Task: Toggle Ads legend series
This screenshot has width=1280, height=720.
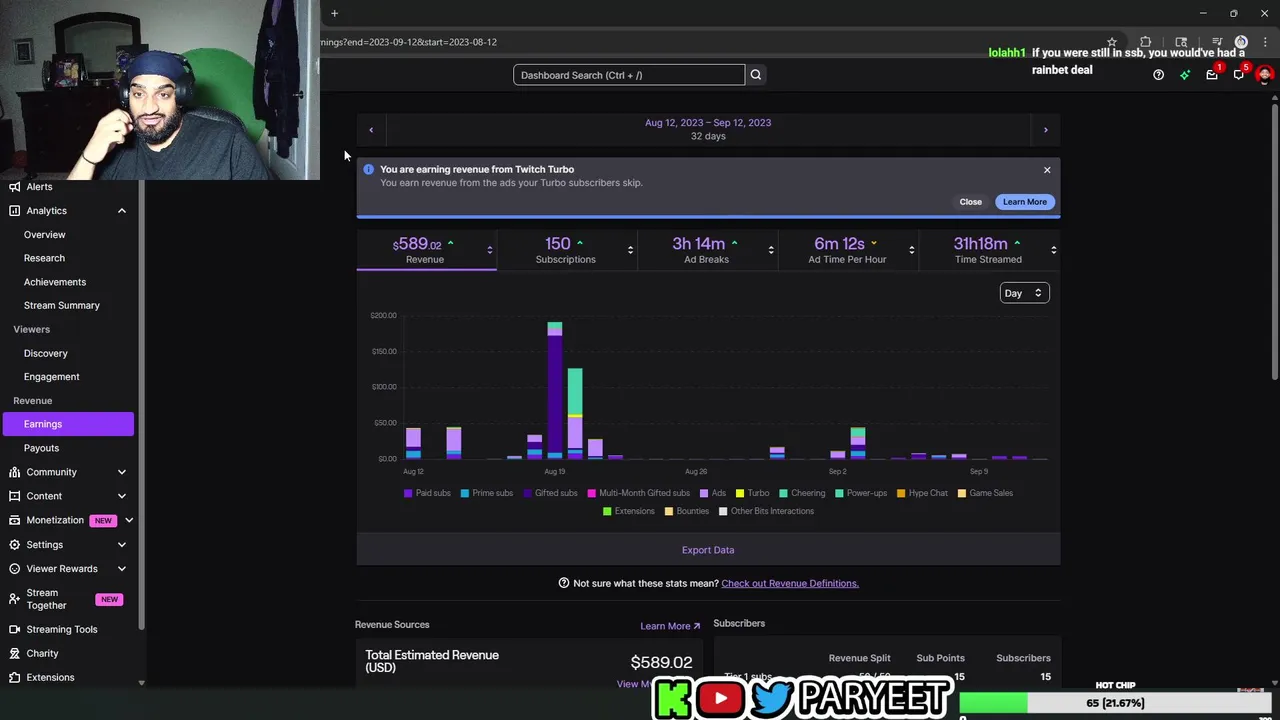Action: (713, 493)
